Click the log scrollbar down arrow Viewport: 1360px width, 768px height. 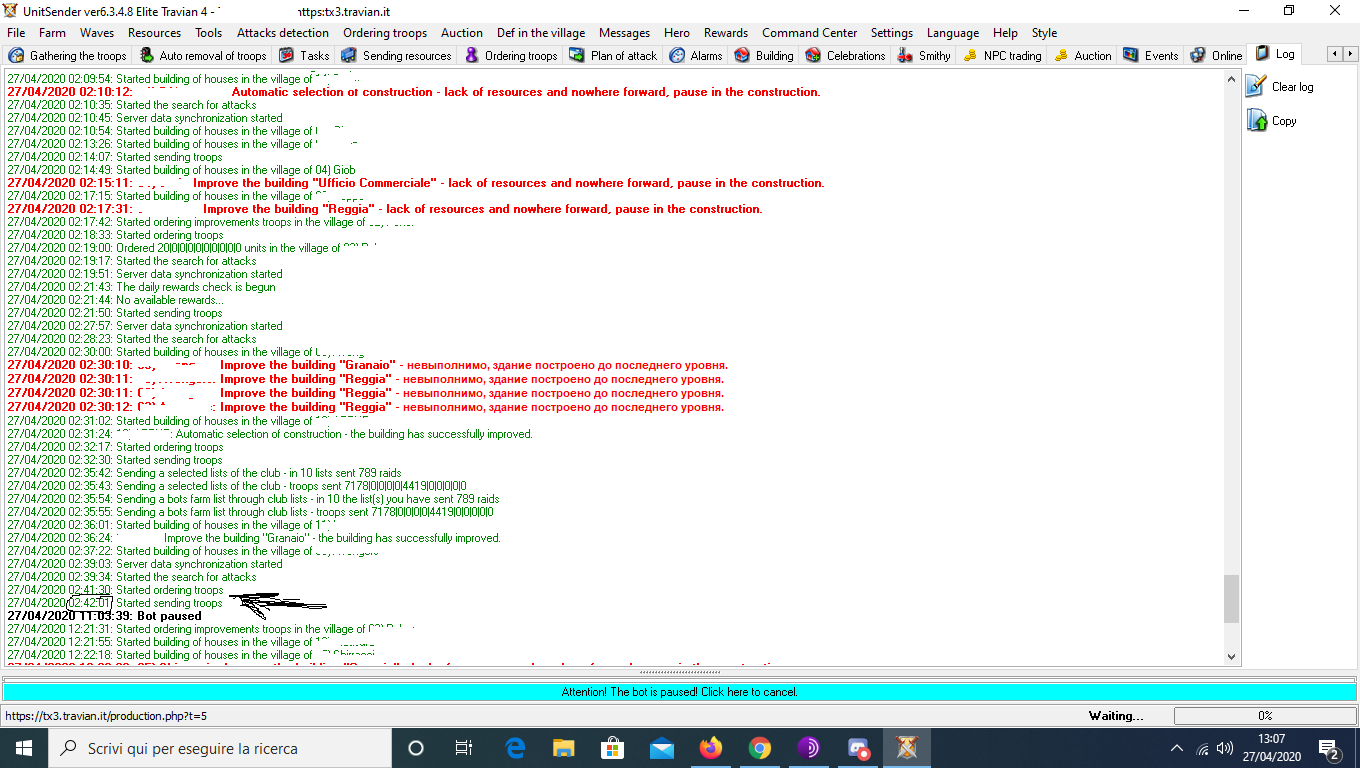click(x=1231, y=656)
